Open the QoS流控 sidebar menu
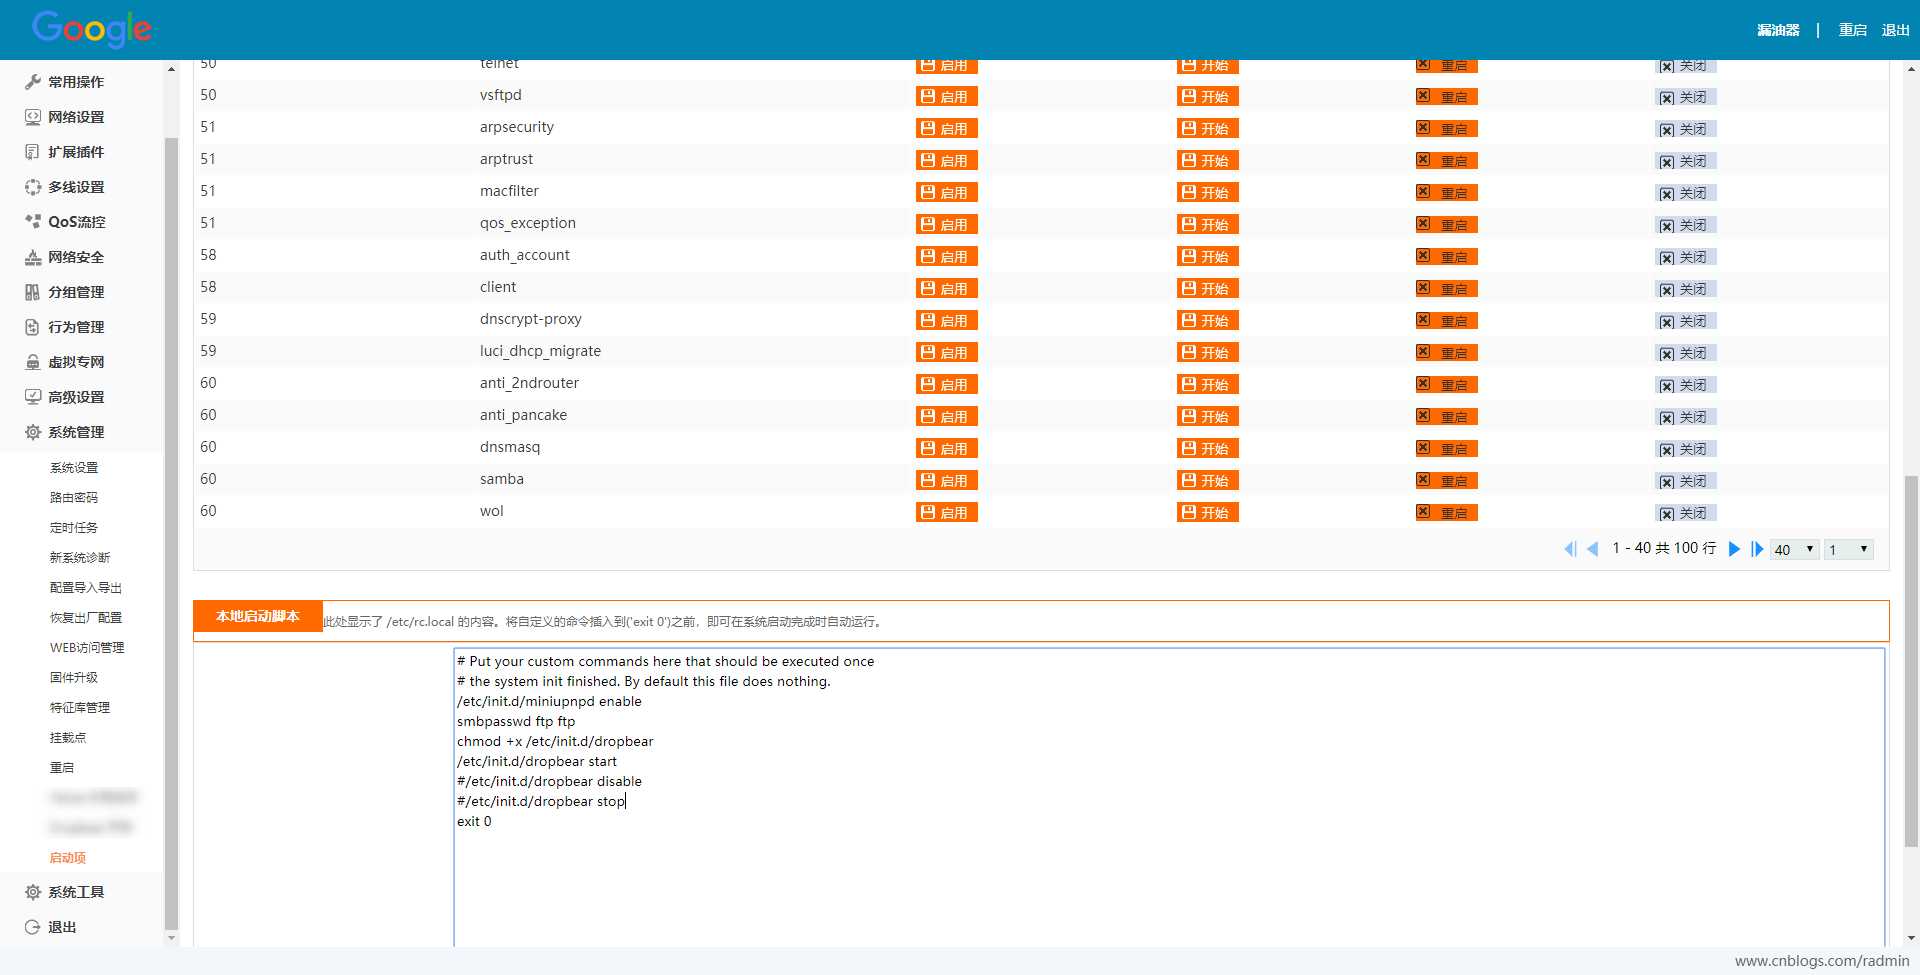 click(76, 222)
